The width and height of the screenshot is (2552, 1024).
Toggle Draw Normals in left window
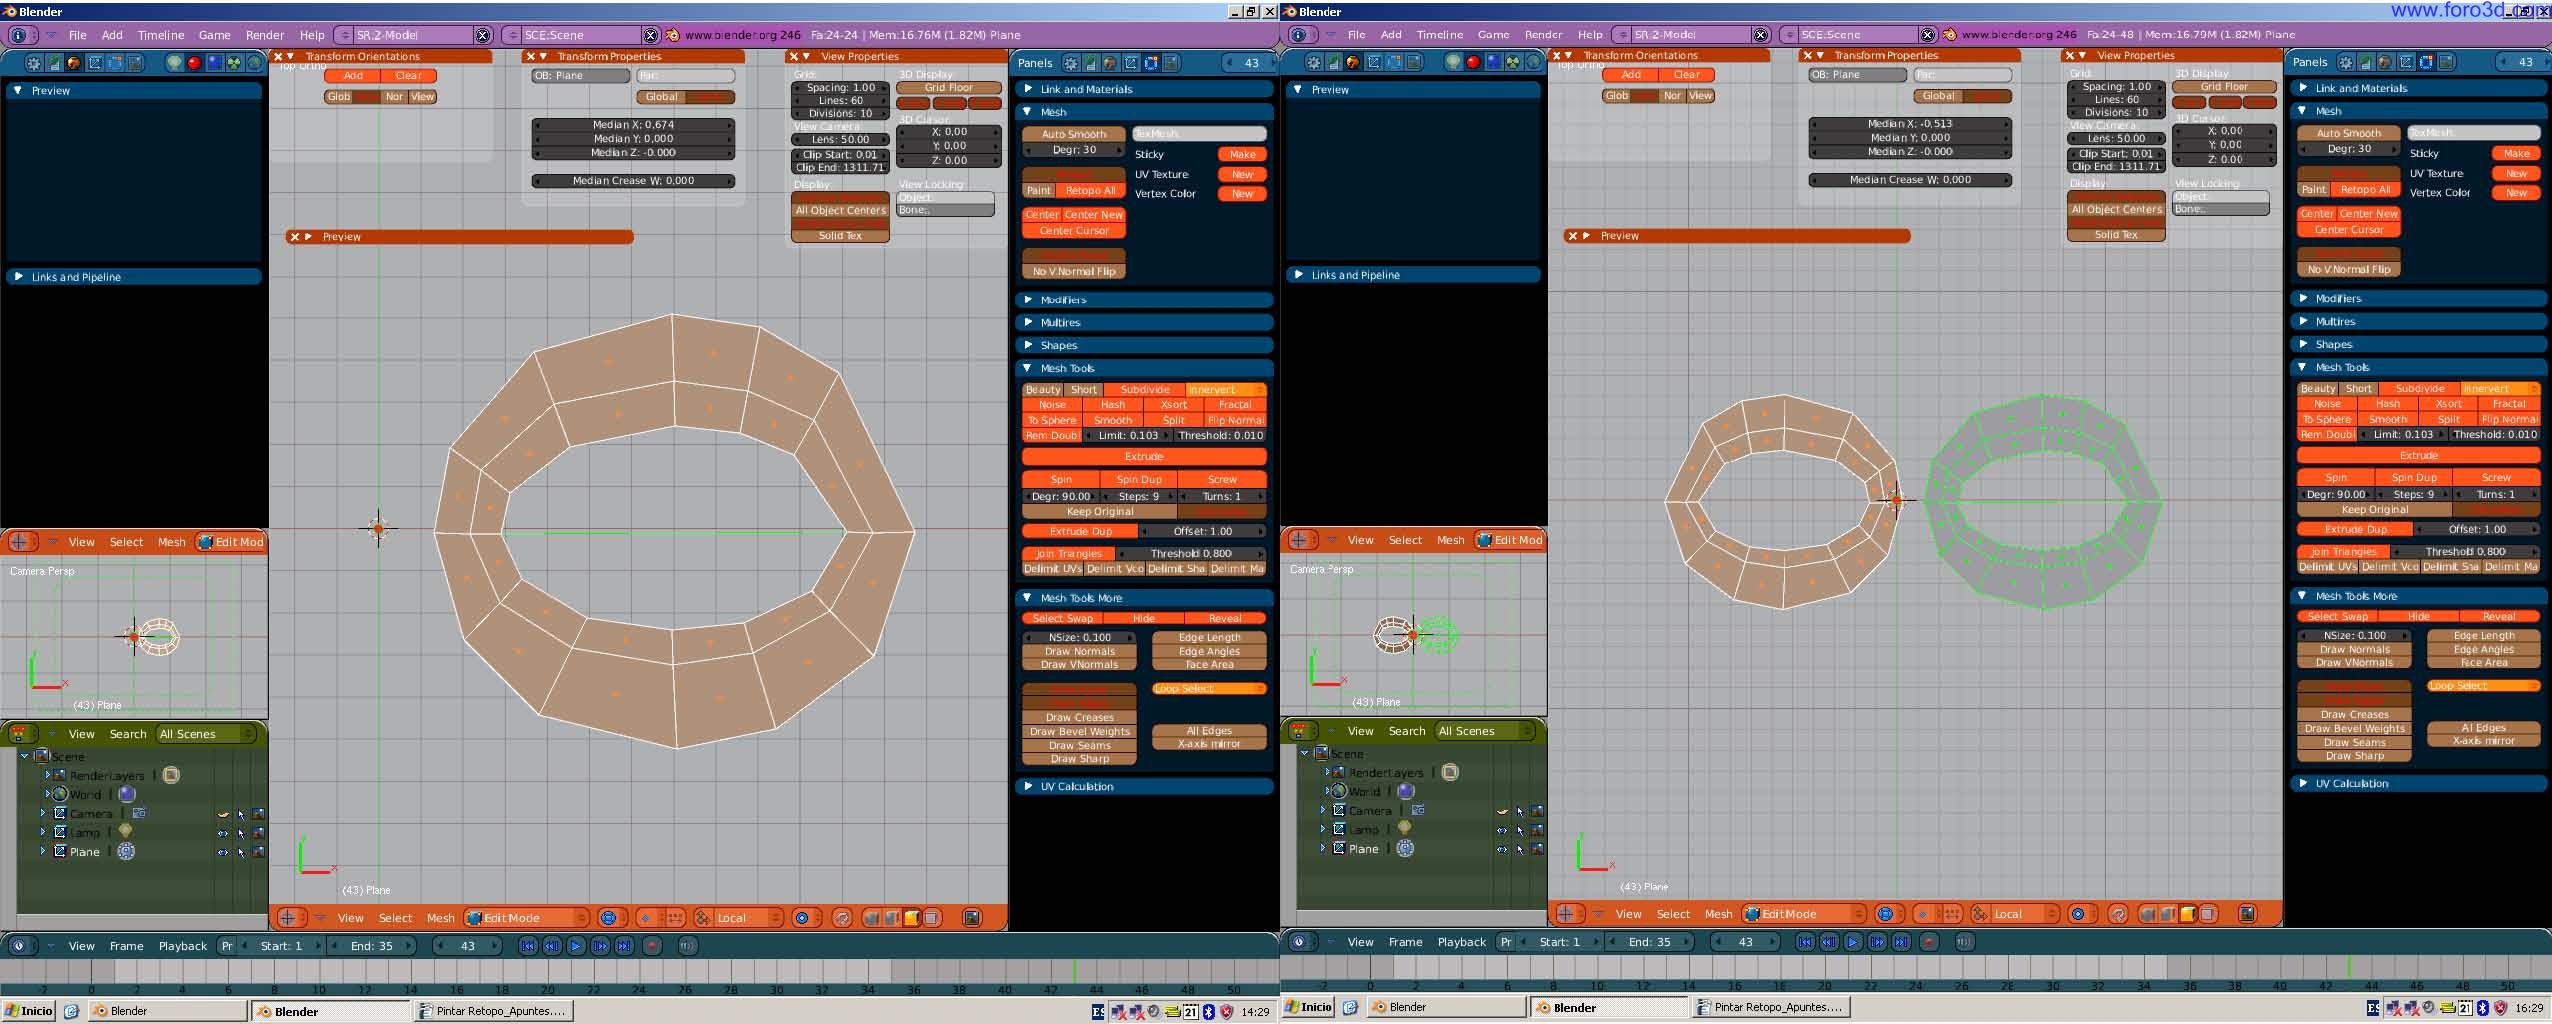point(1079,651)
